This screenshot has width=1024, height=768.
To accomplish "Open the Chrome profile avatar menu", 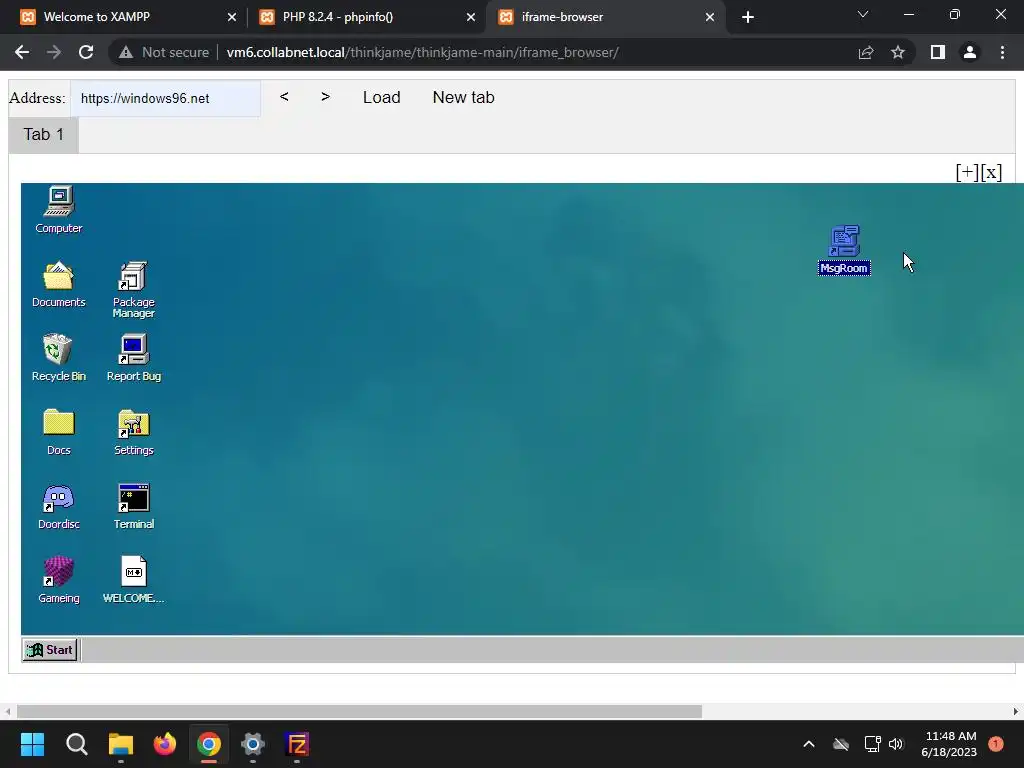I will coord(970,52).
